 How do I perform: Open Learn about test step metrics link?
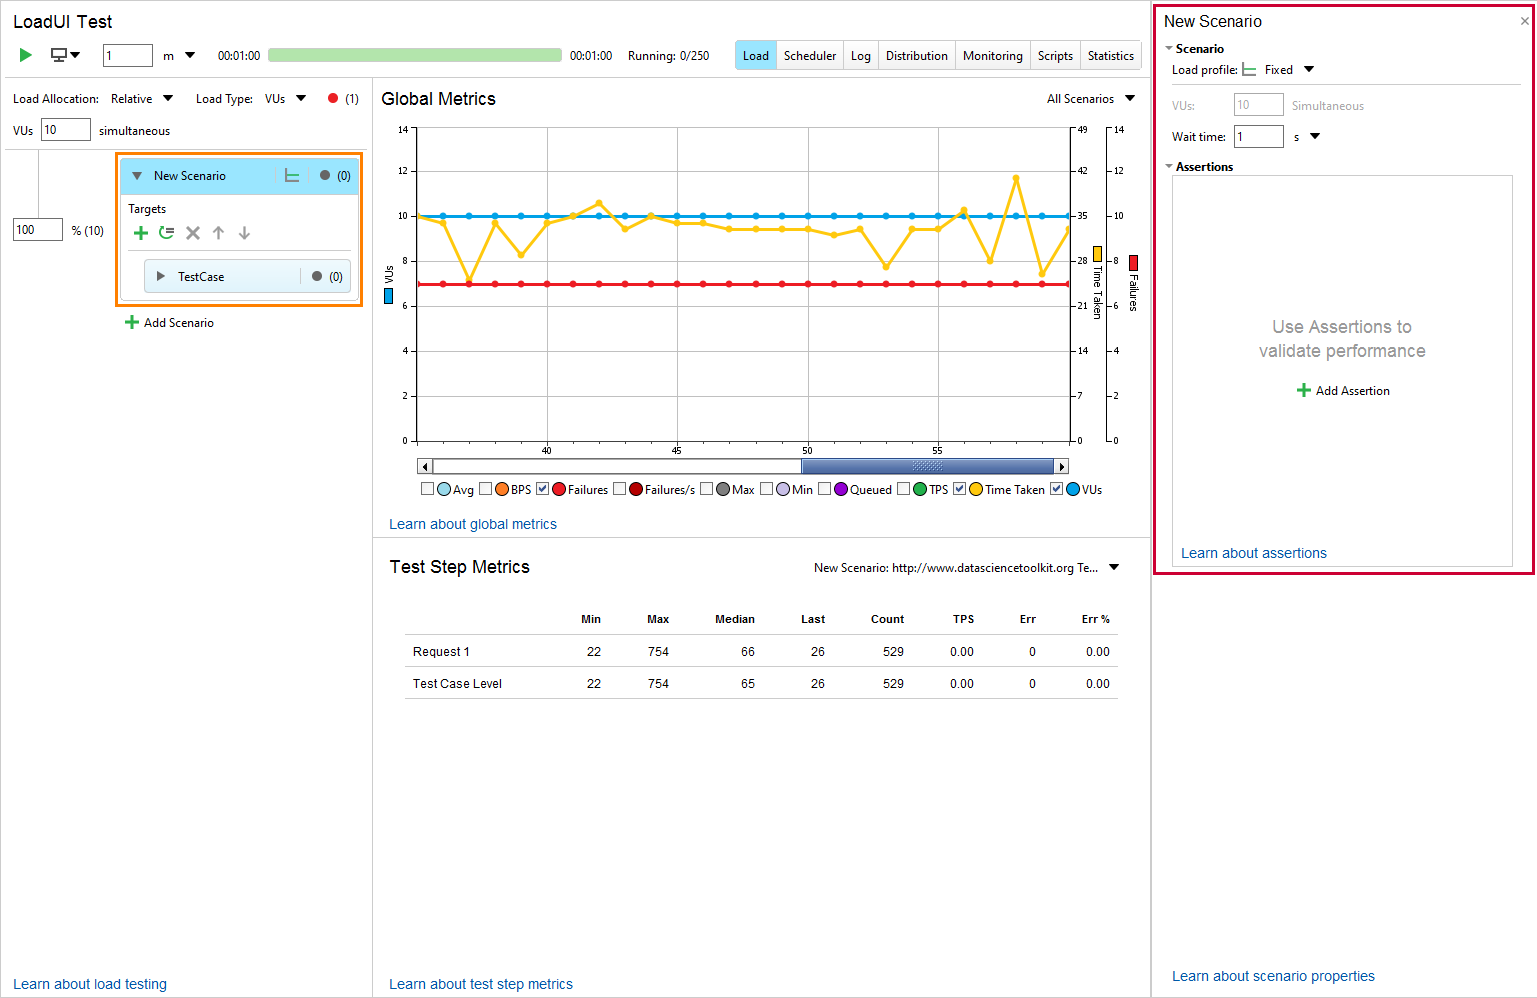pyautogui.click(x=481, y=984)
